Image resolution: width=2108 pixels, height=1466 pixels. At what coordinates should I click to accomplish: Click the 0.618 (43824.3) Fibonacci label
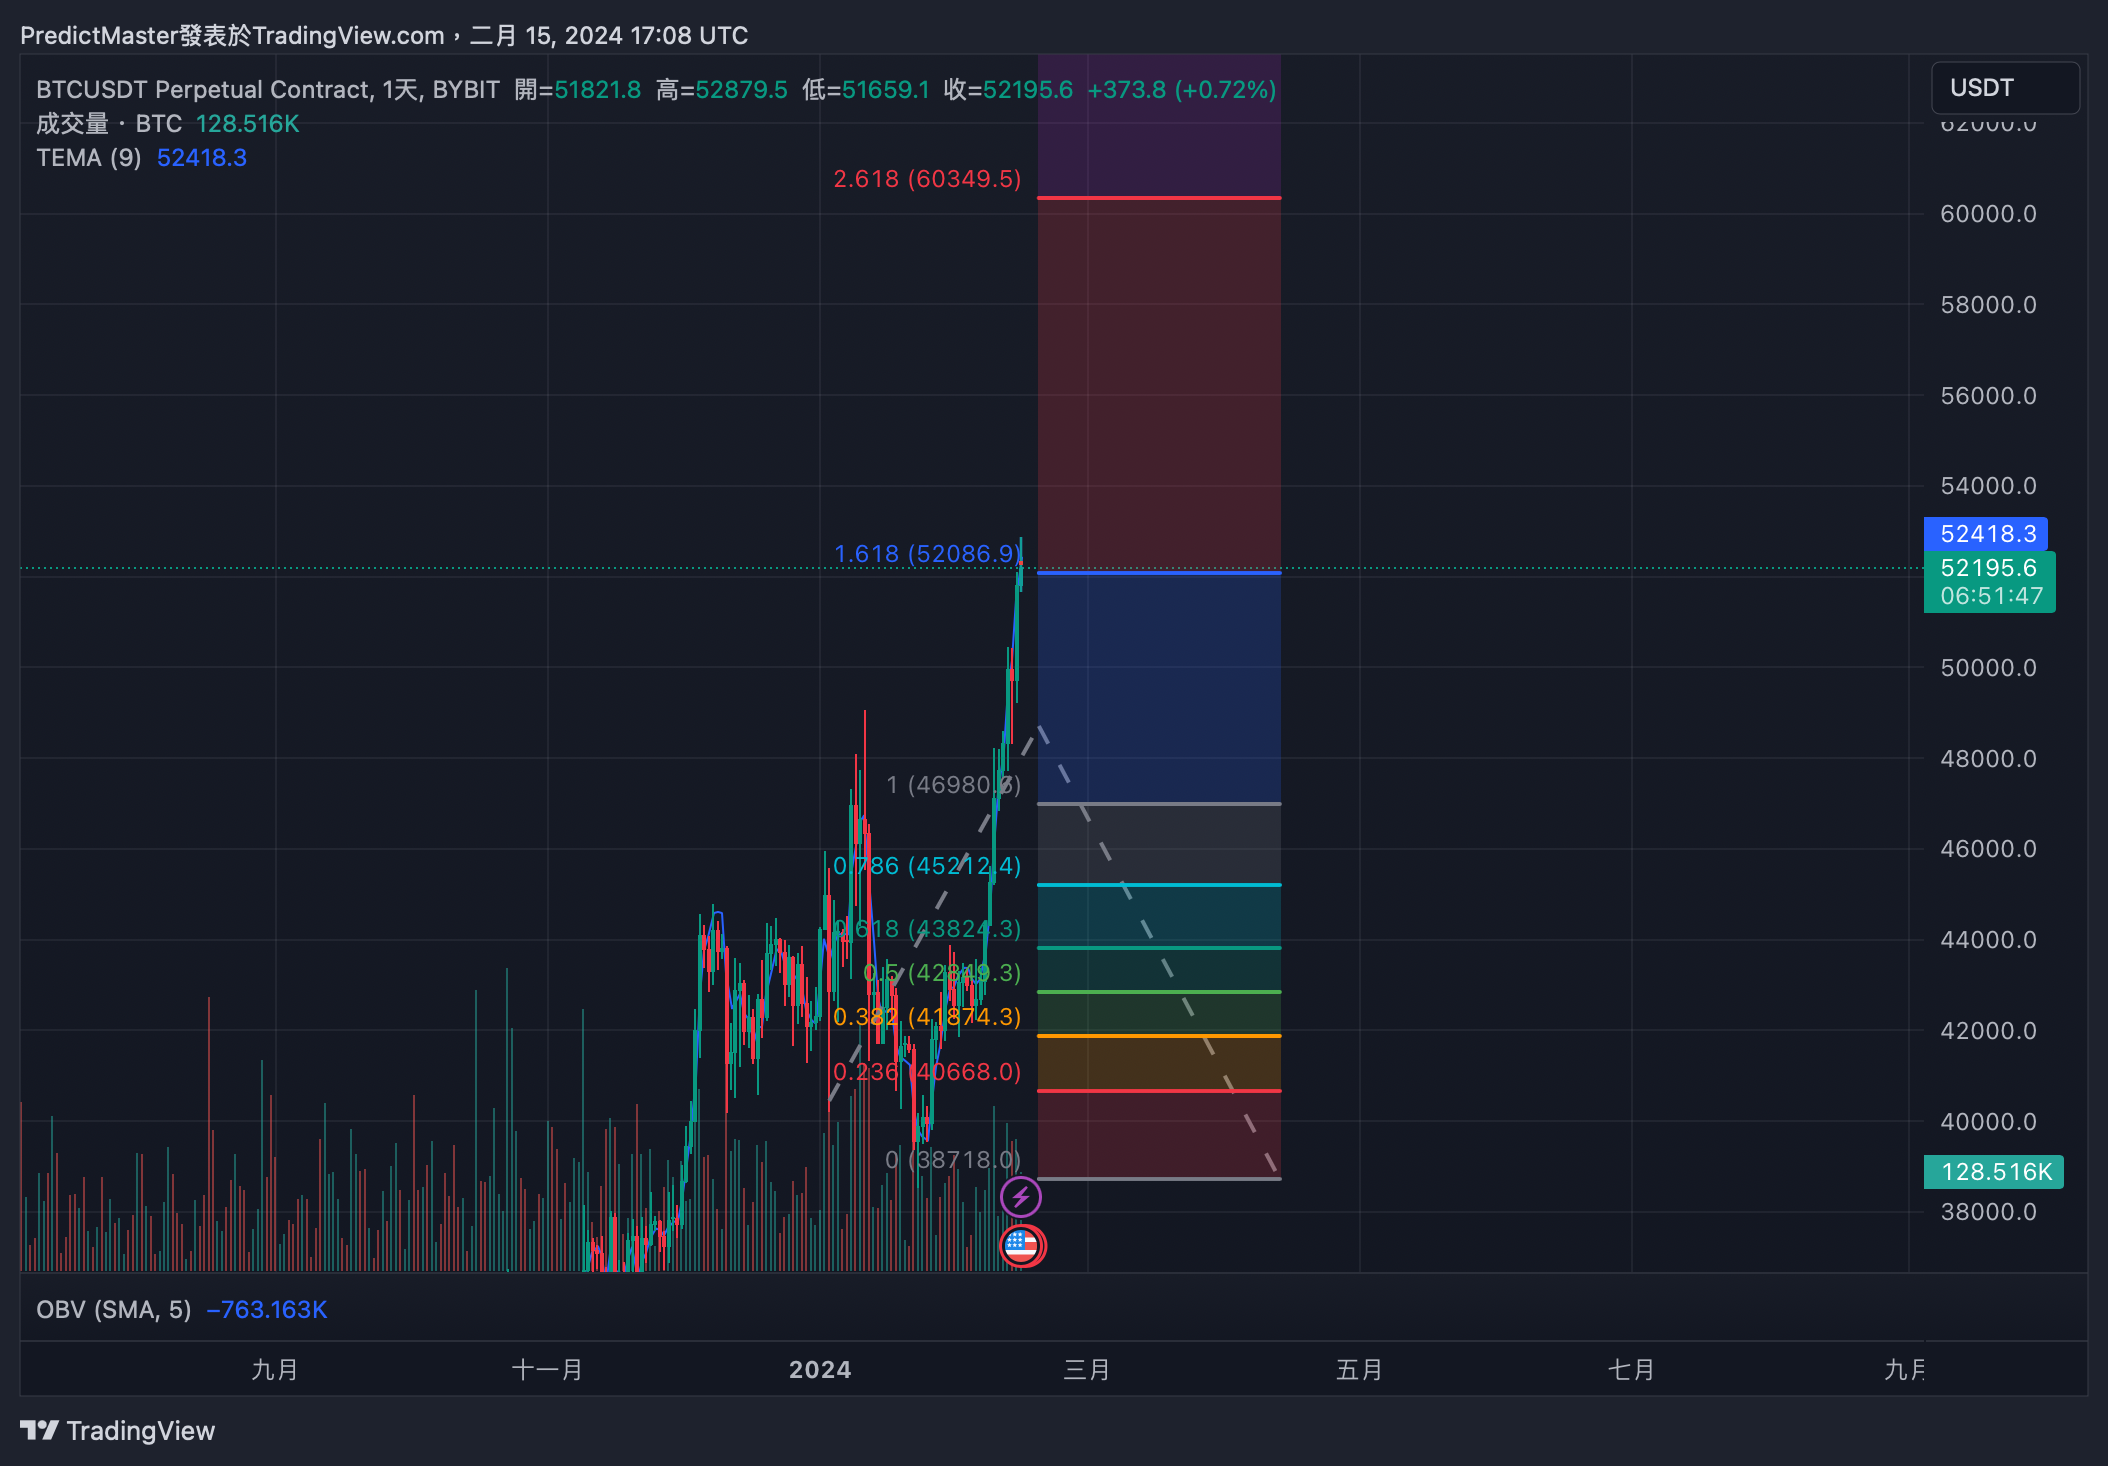927,929
